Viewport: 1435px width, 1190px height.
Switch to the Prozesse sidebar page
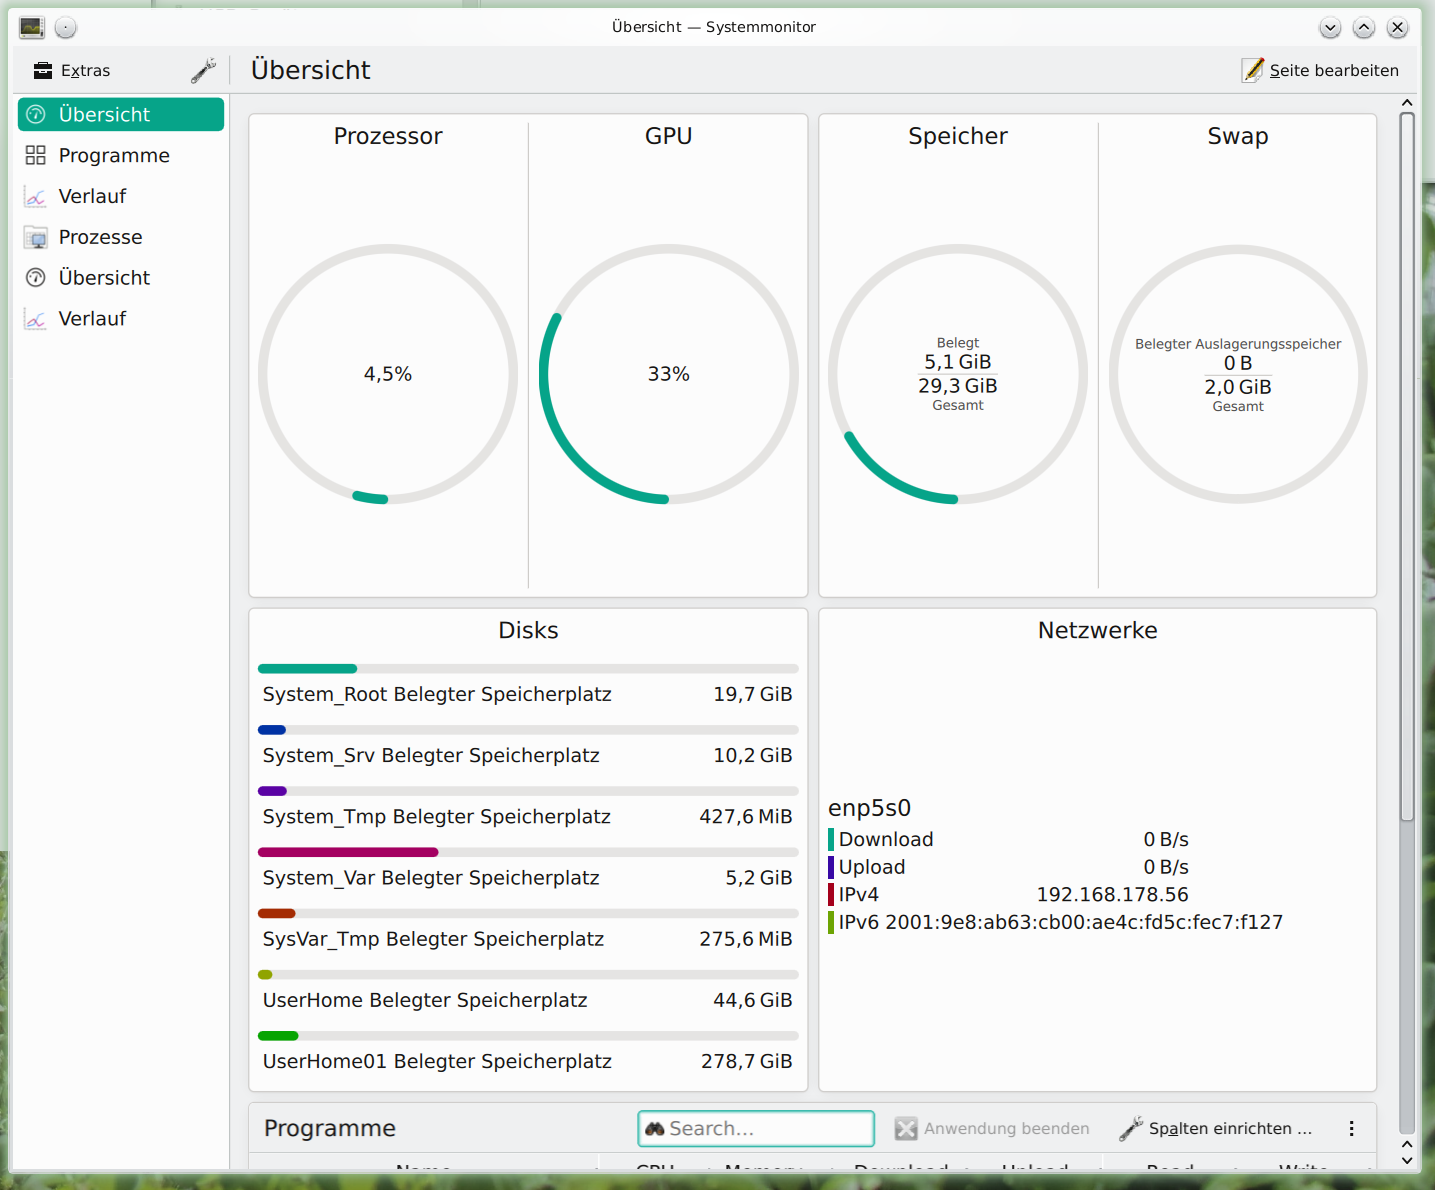tap(100, 238)
